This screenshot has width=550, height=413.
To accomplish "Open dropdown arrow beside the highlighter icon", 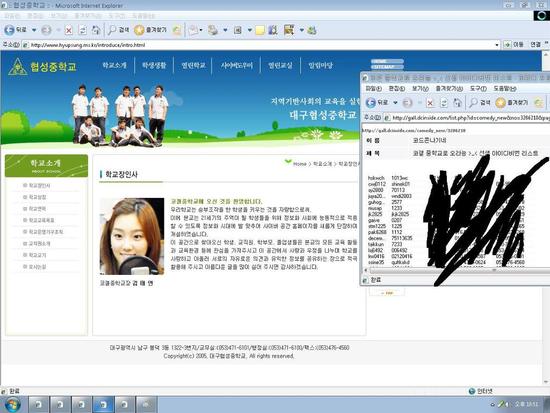I will [x=302, y=31].
